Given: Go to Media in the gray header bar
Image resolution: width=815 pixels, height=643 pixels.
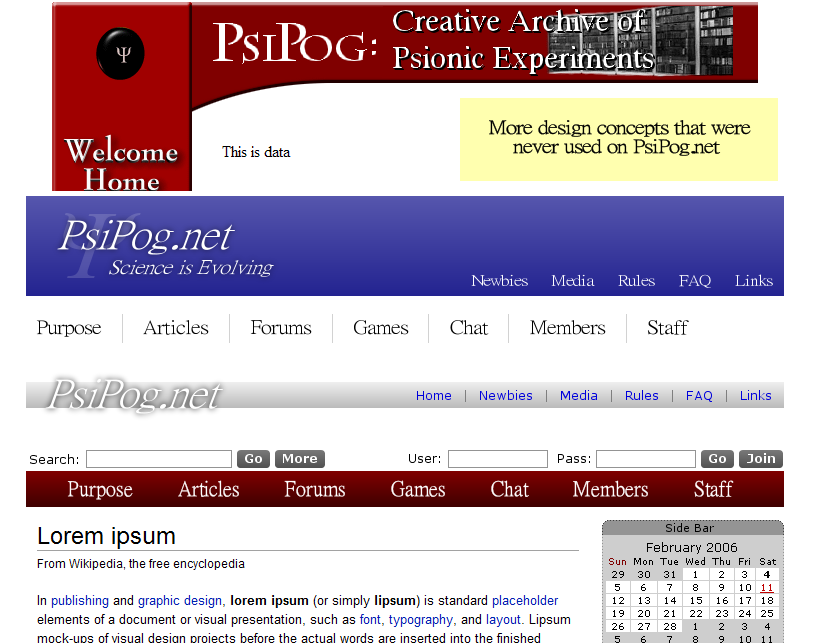Looking at the screenshot, I should 579,396.
